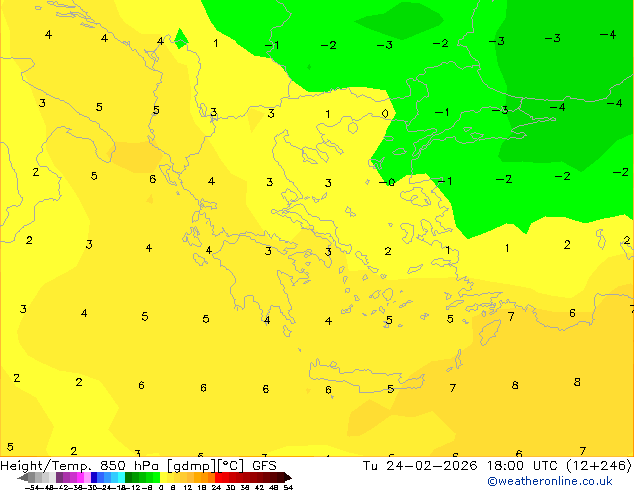Screen dimensions: 634x490
Task: Click the '54' legend scale label
Action: tap(288, 487)
